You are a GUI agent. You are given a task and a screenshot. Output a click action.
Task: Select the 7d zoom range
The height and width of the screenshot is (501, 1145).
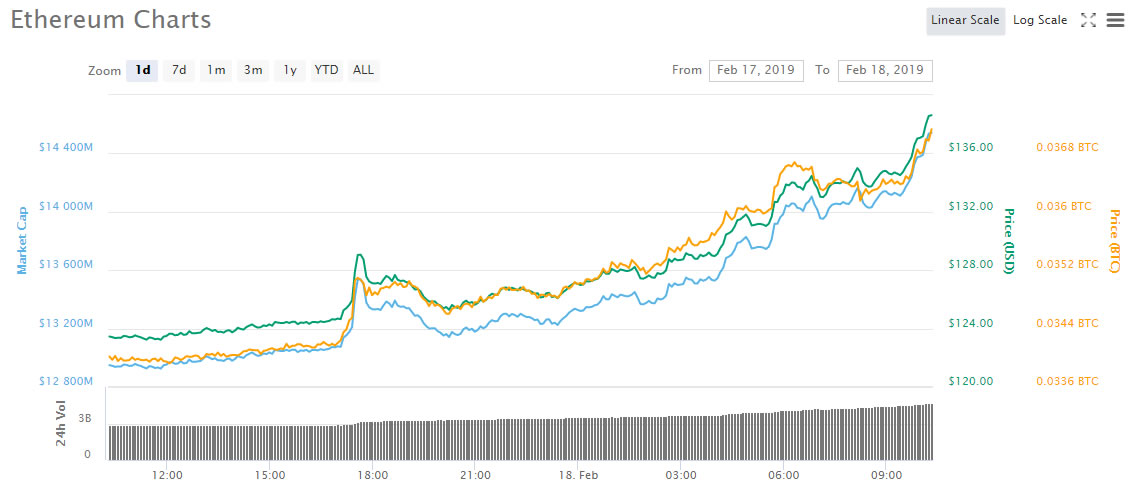click(179, 70)
